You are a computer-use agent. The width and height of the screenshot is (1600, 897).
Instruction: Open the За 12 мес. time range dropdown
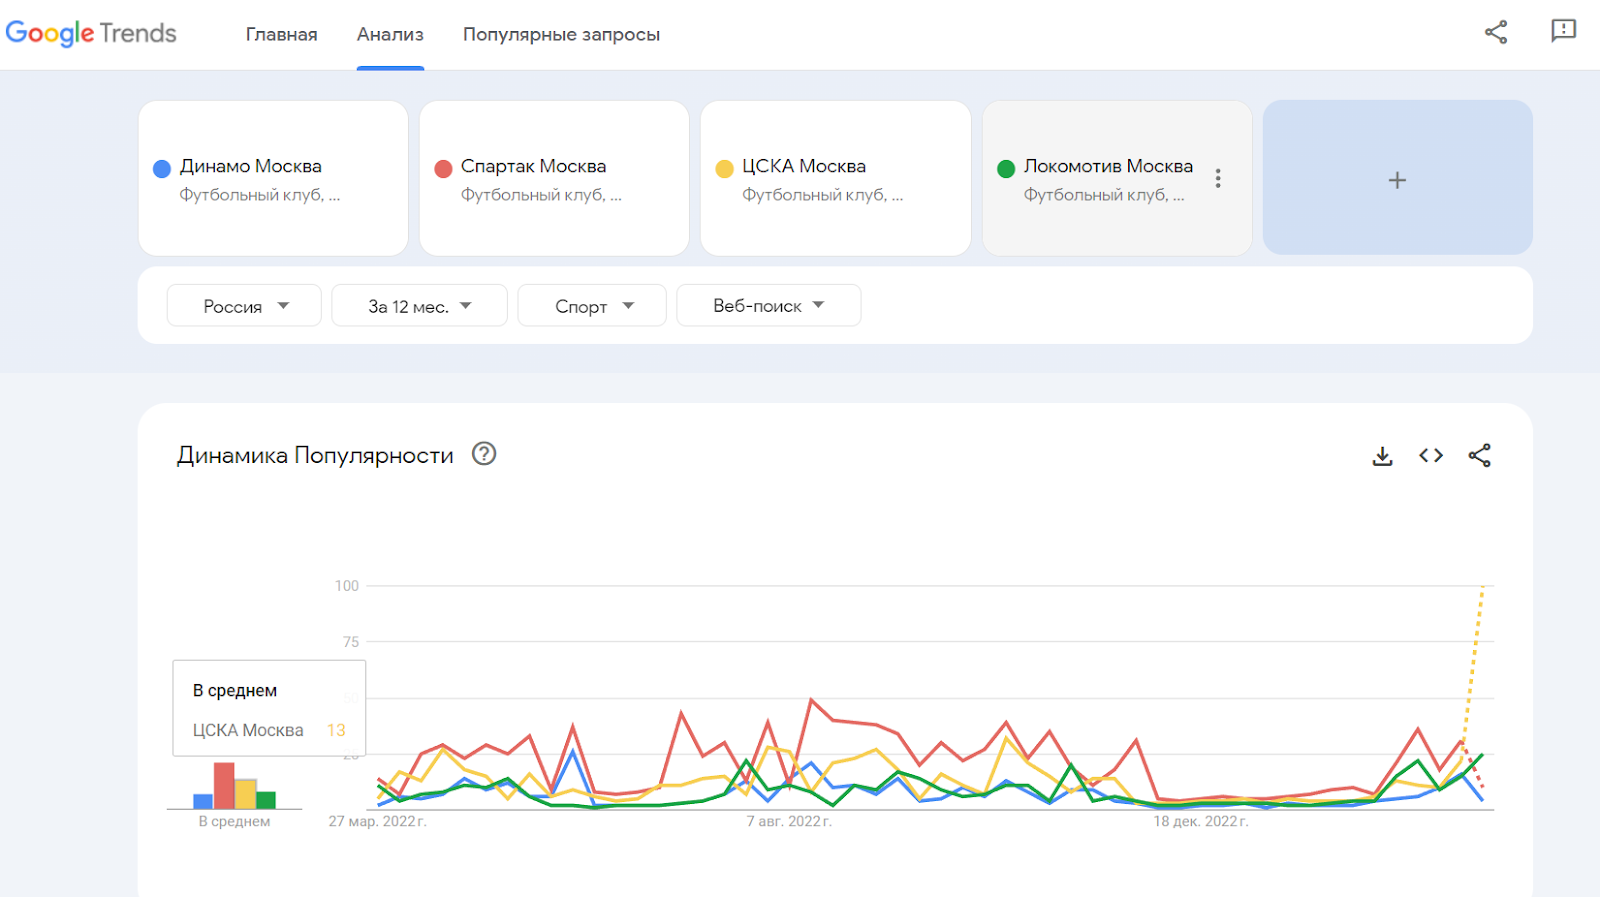tap(419, 306)
